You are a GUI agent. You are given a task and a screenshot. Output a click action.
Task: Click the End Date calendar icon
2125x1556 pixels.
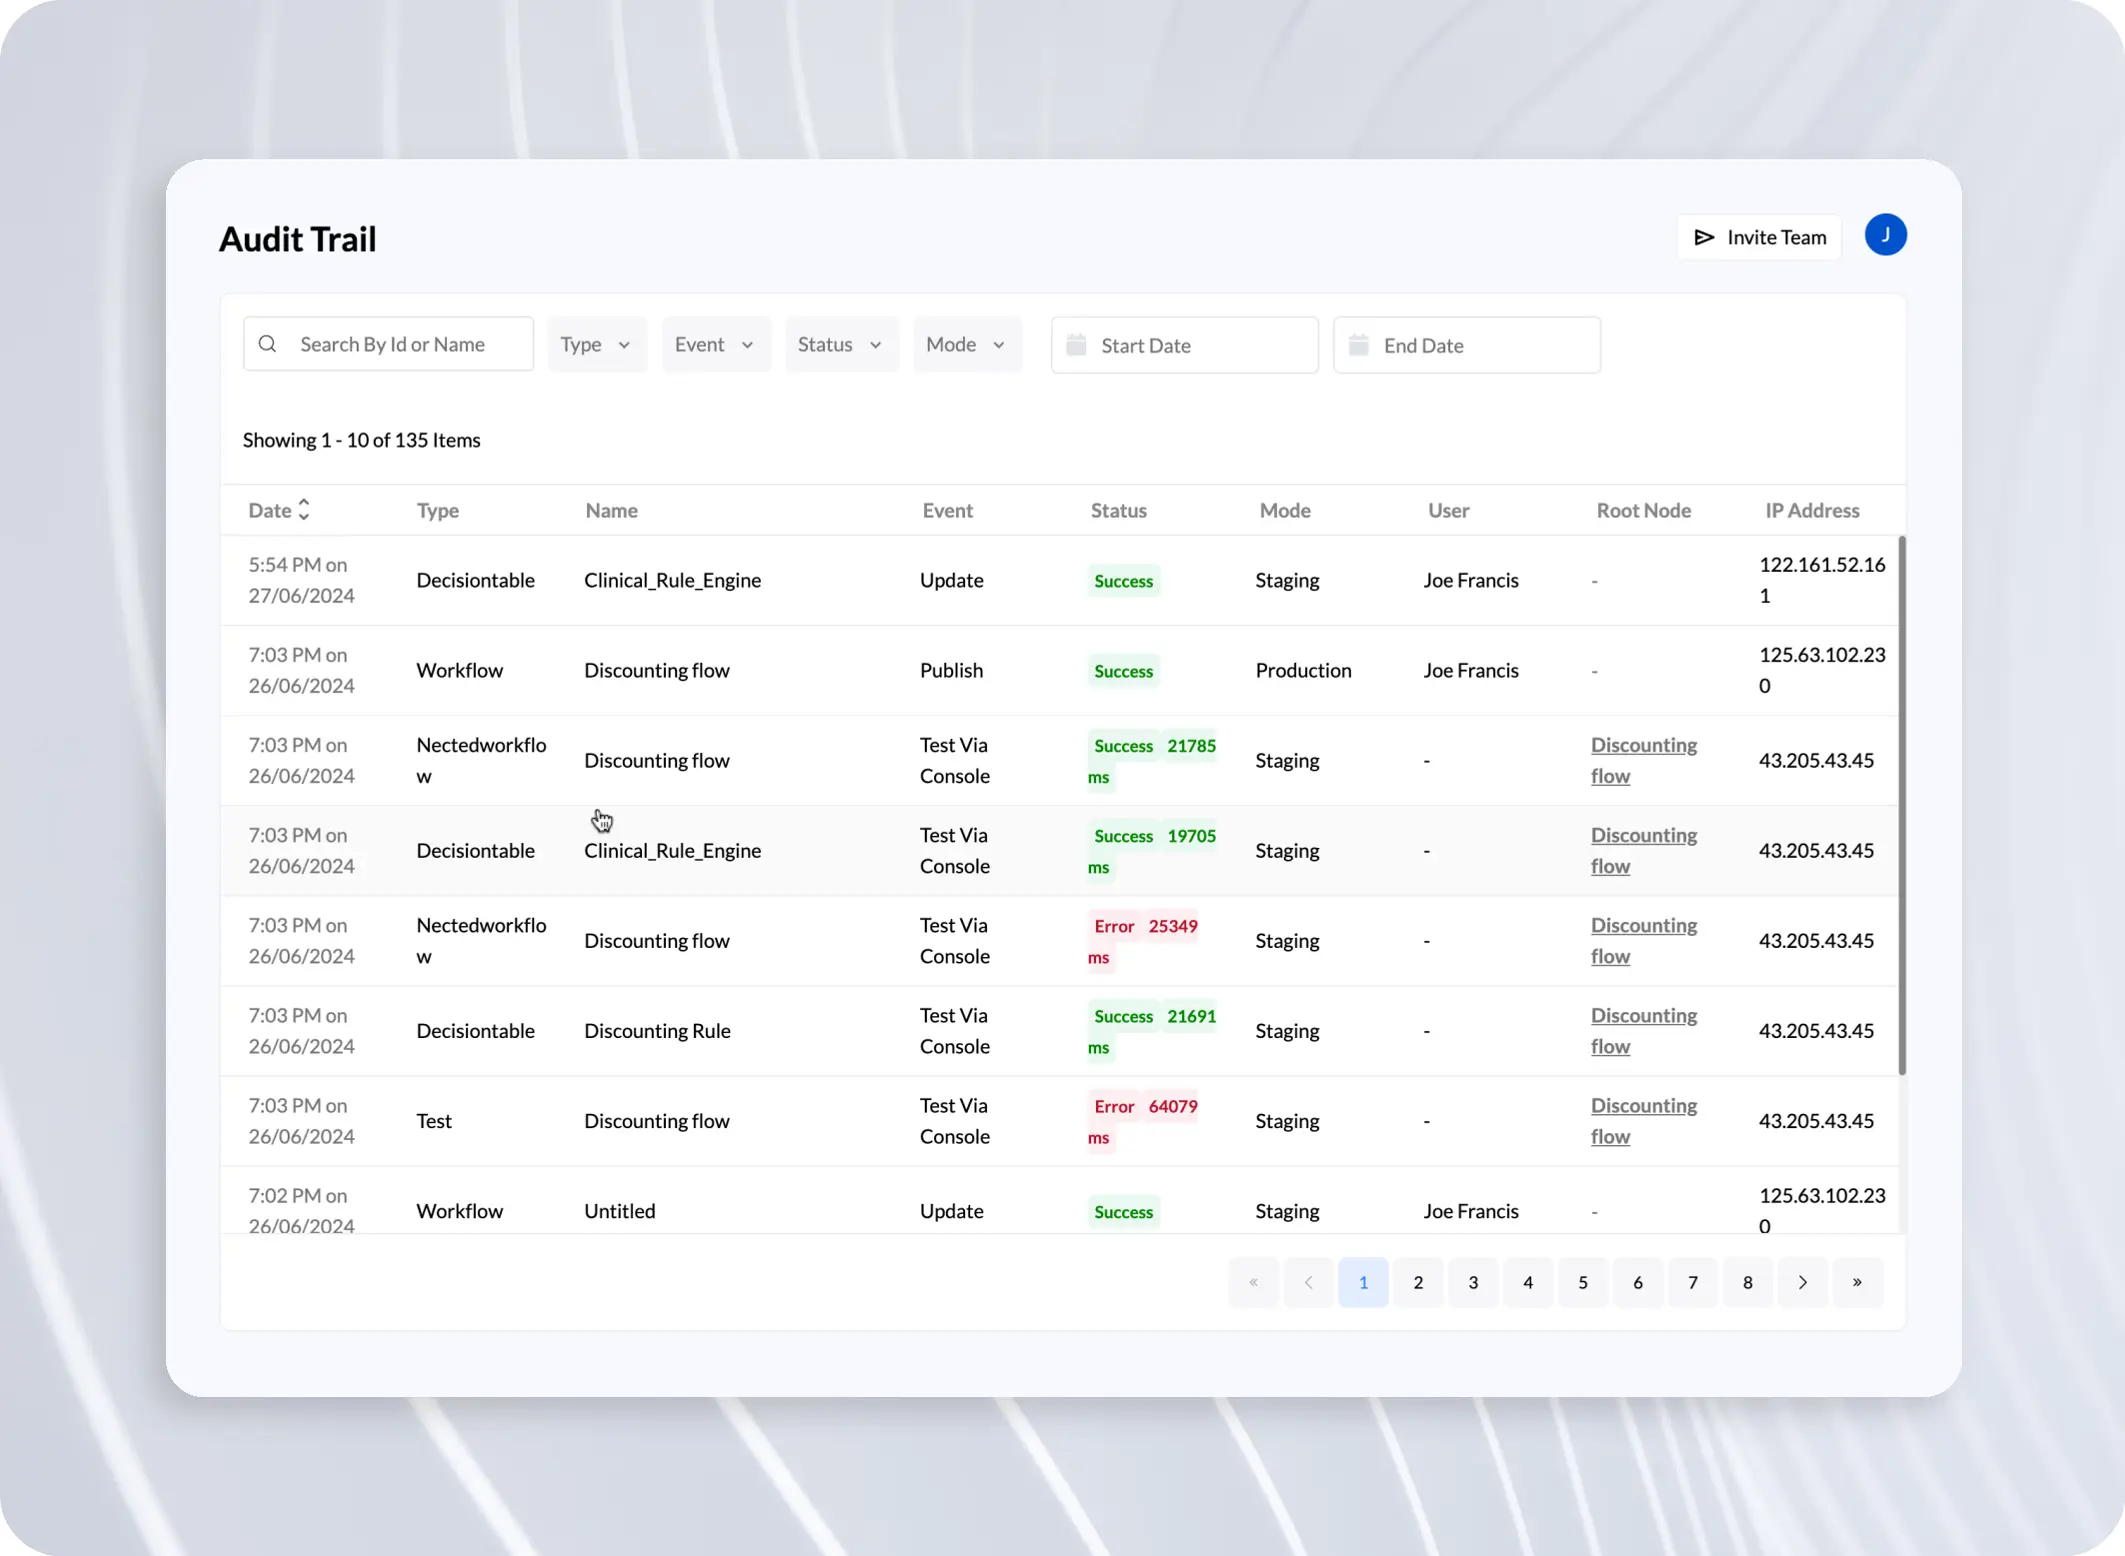[x=1358, y=345]
